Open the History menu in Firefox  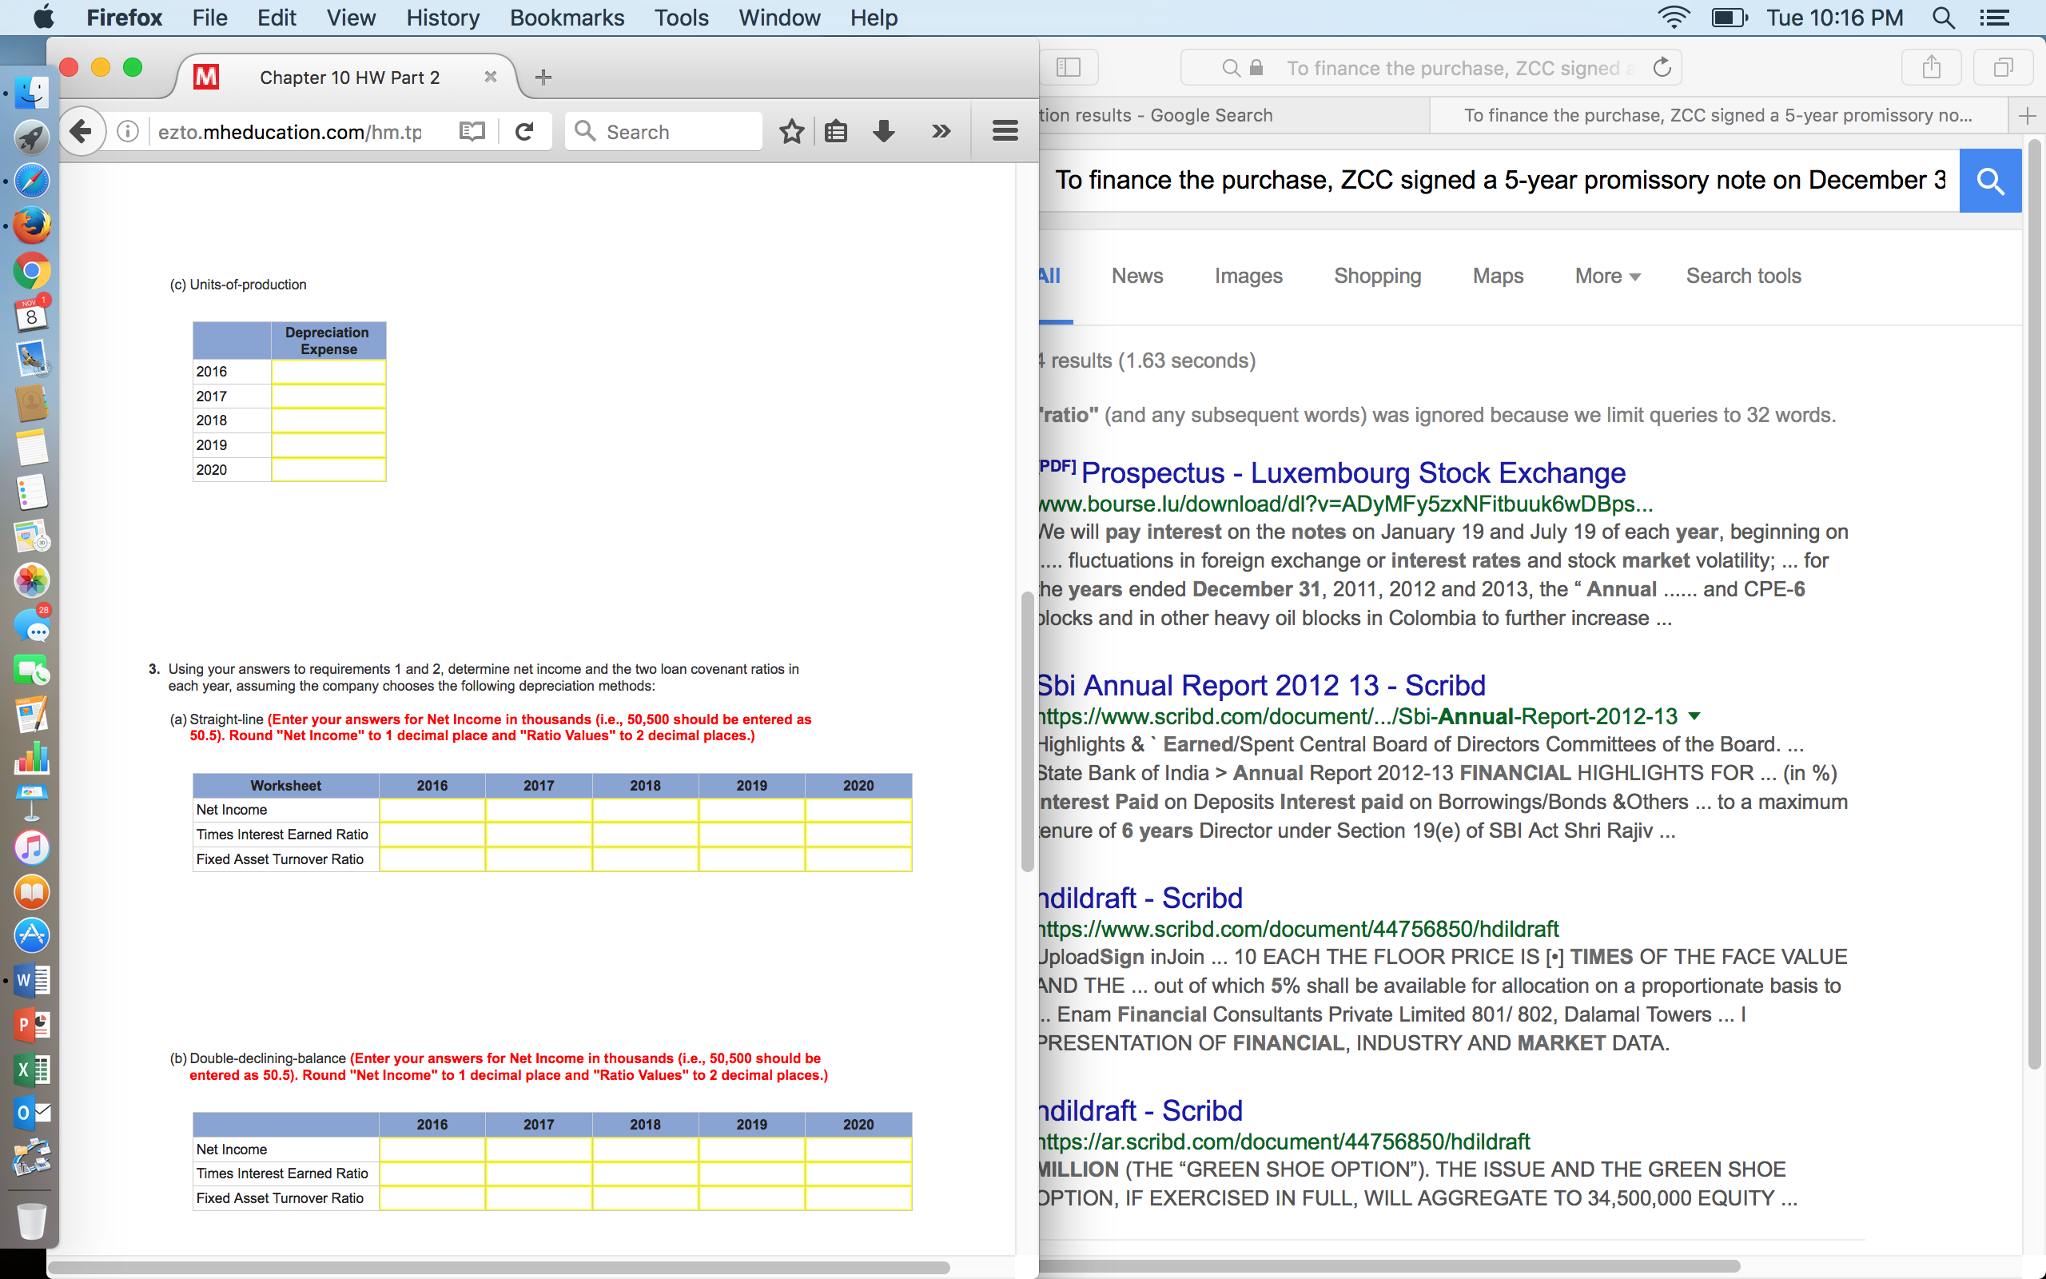(440, 18)
